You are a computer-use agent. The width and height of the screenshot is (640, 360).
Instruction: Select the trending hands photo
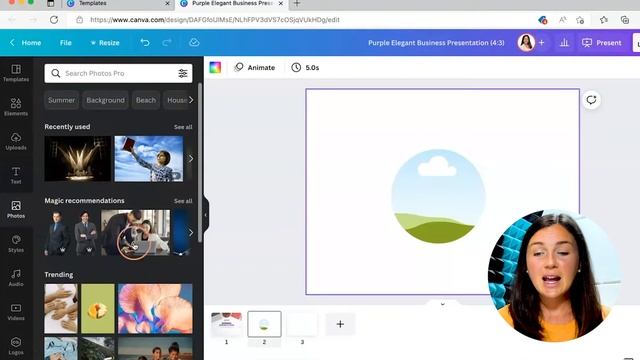(x=61, y=309)
